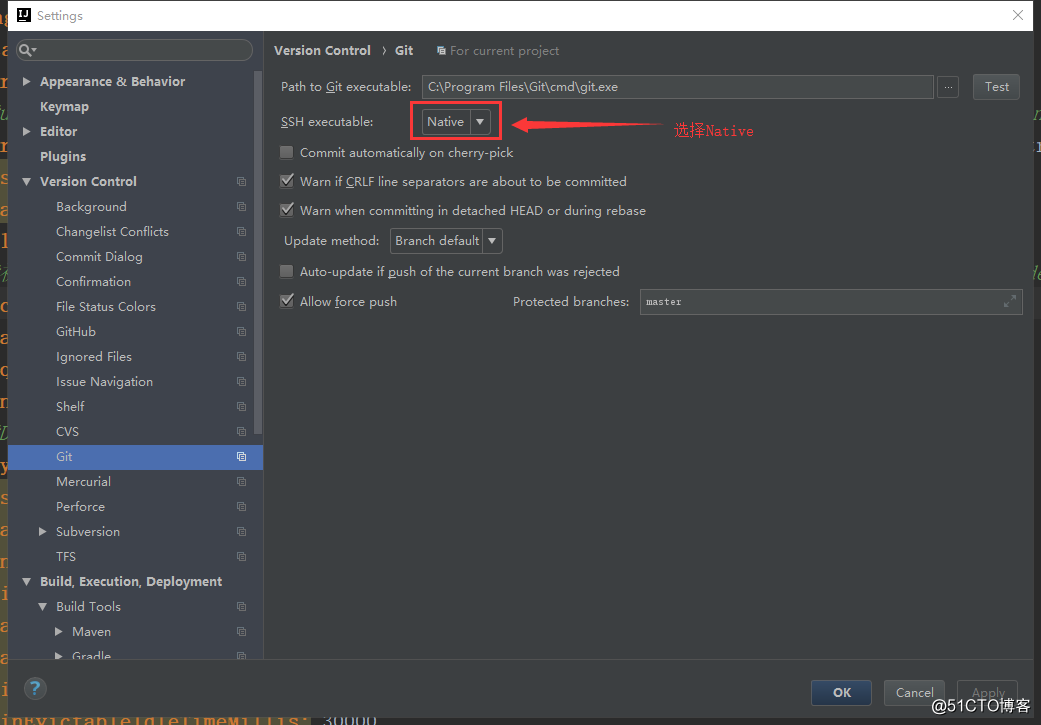Collapse Build, Execution, Deployment node

pyautogui.click(x=27, y=582)
